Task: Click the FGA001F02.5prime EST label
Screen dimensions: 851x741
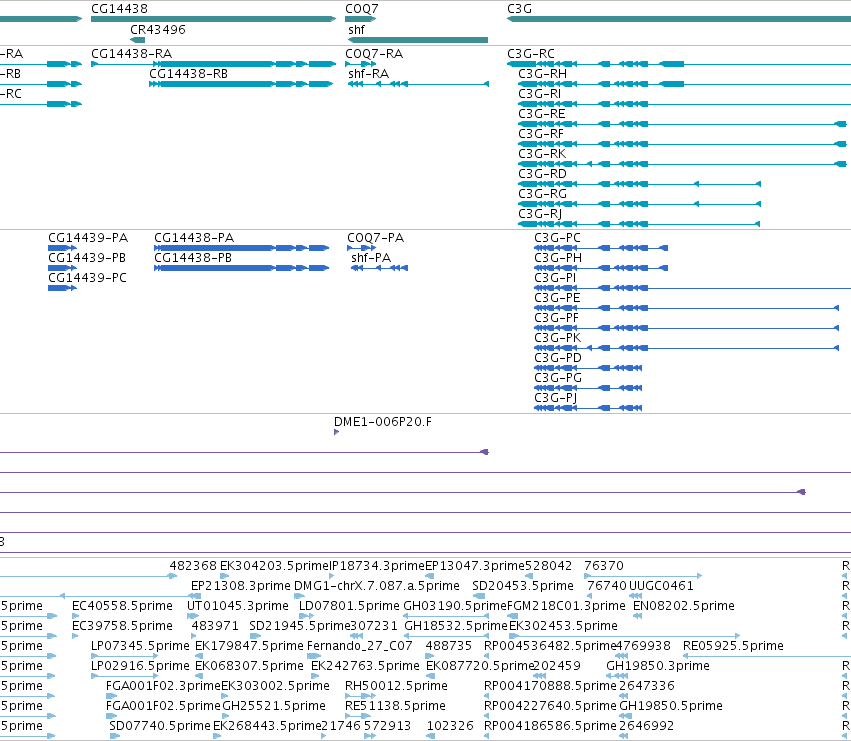Action: pos(163,706)
